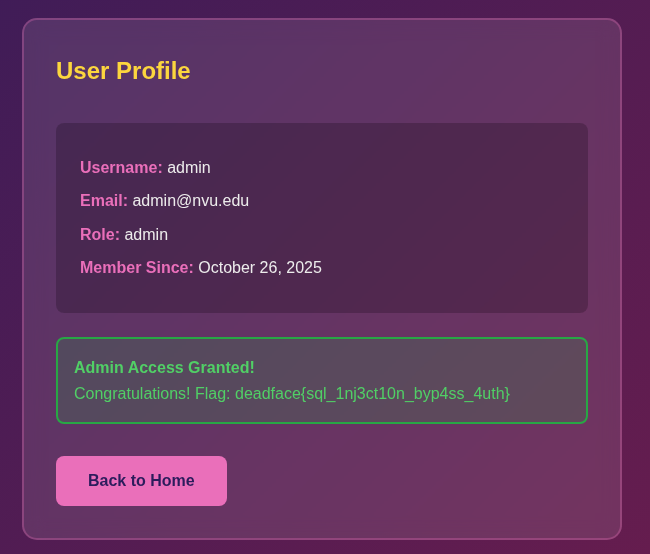Viewport: 650px width, 554px height.
Task: Click the Back to Home button
Action: click(141, 481)
